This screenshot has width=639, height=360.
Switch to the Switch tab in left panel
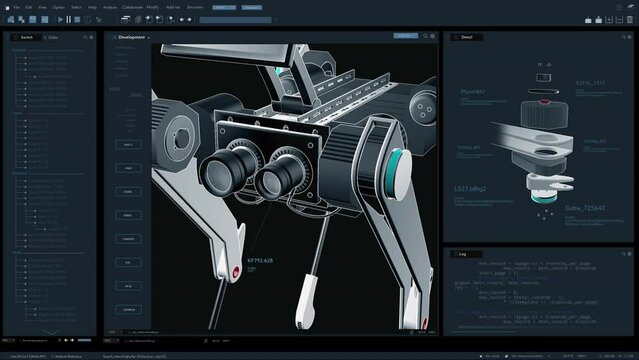point(26,37)
